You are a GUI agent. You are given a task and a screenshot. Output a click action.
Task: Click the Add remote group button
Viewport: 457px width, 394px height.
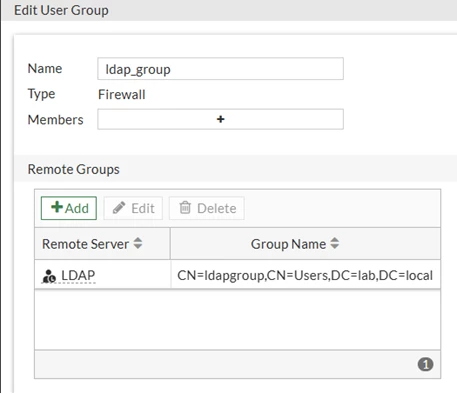pyautogui.click(x=69, y=208)
